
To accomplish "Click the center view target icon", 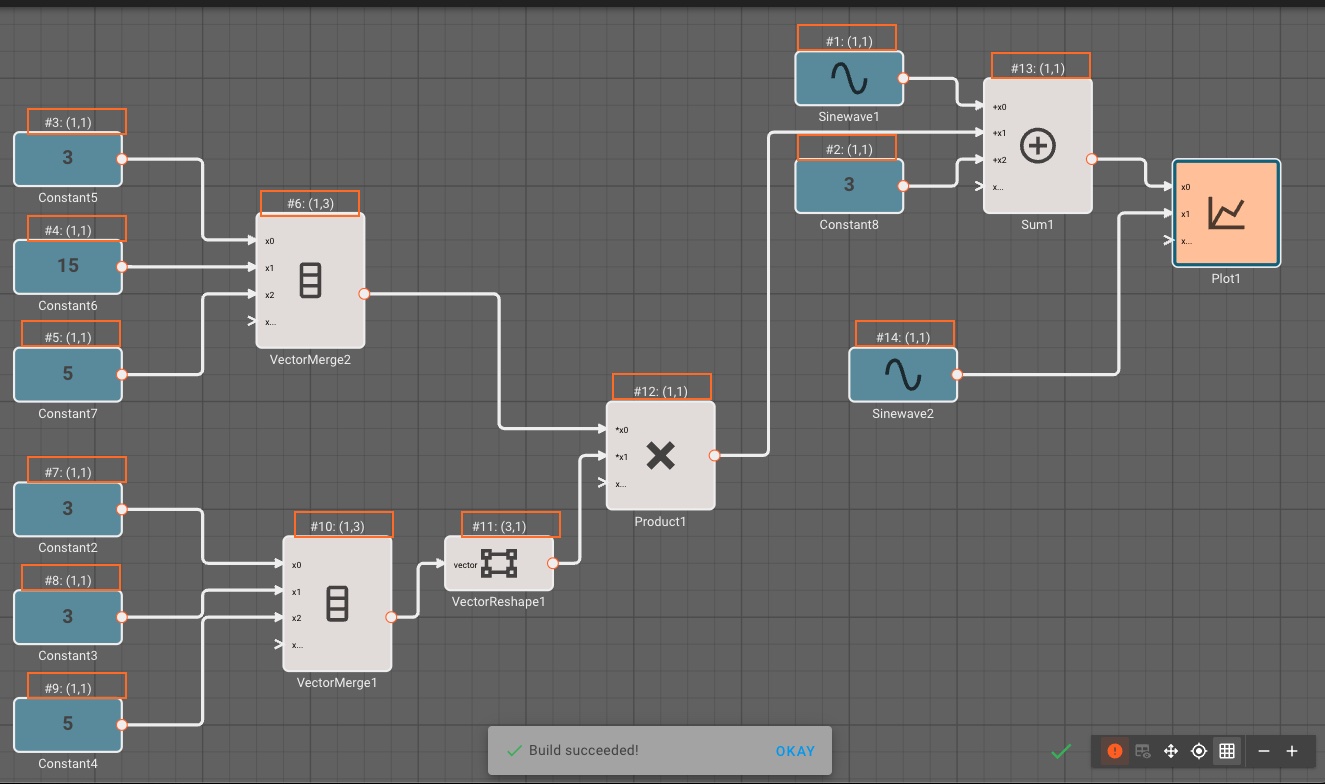I will point(1199,751).
